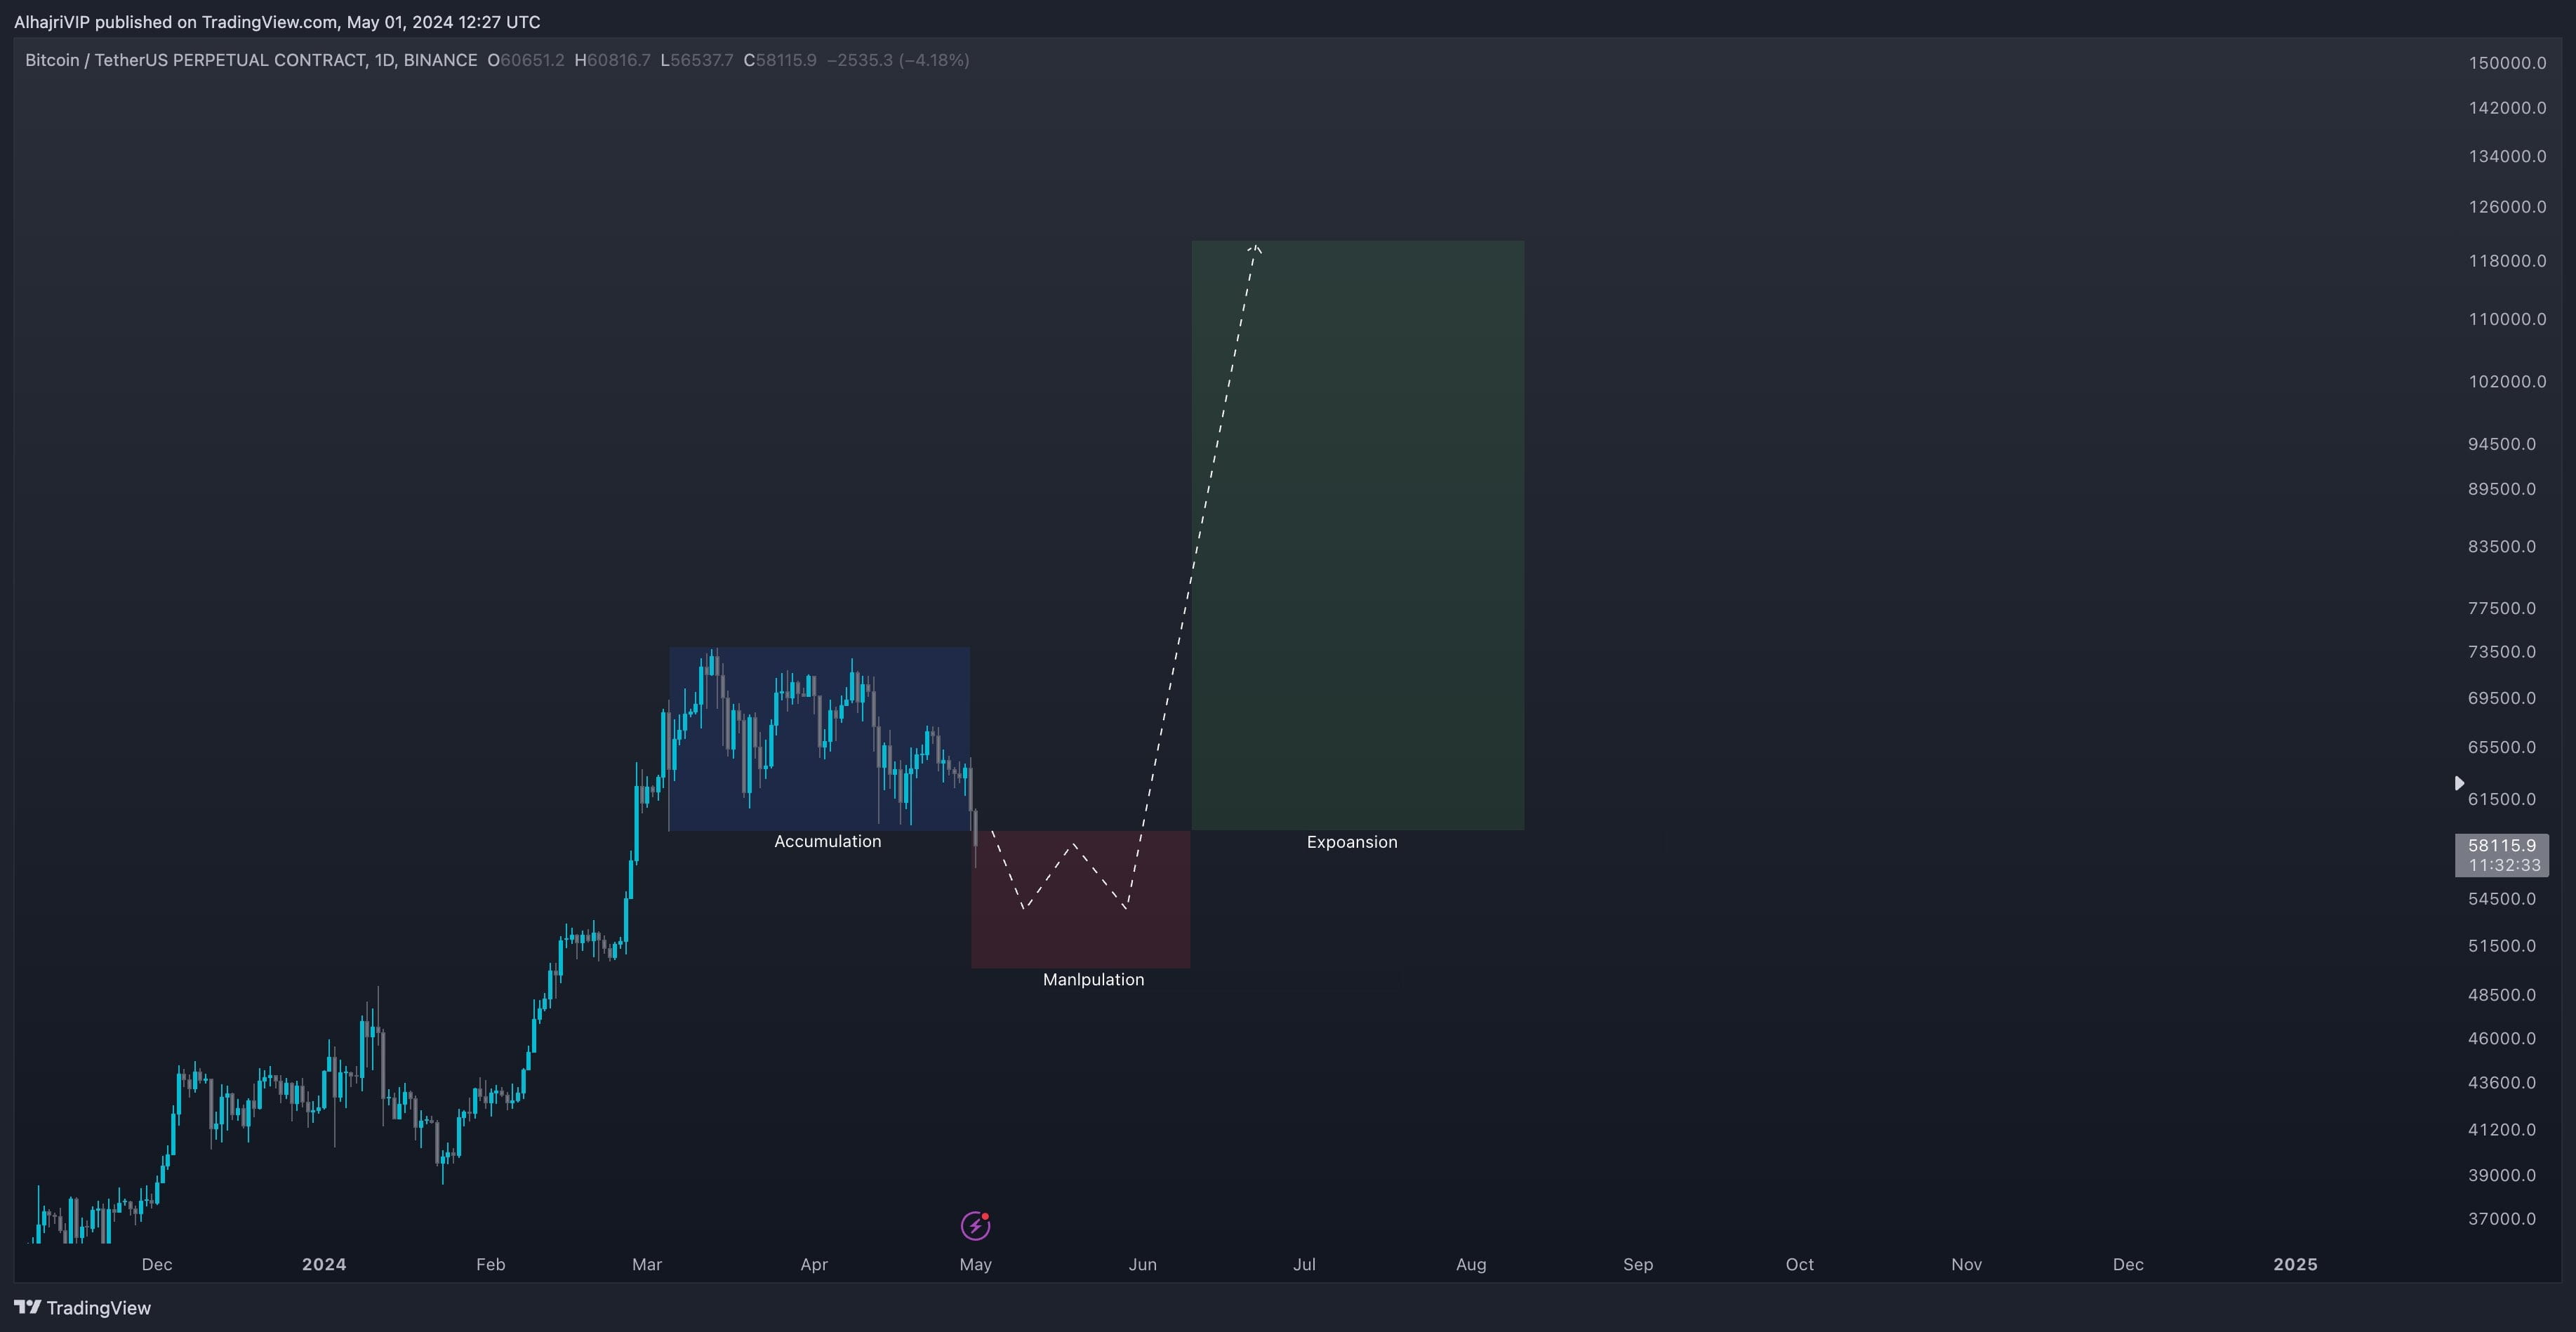The image size is (2576, 1332).
Task: Select the Expoansion label
Action: pyautogui.click(x=1352, y=842)
